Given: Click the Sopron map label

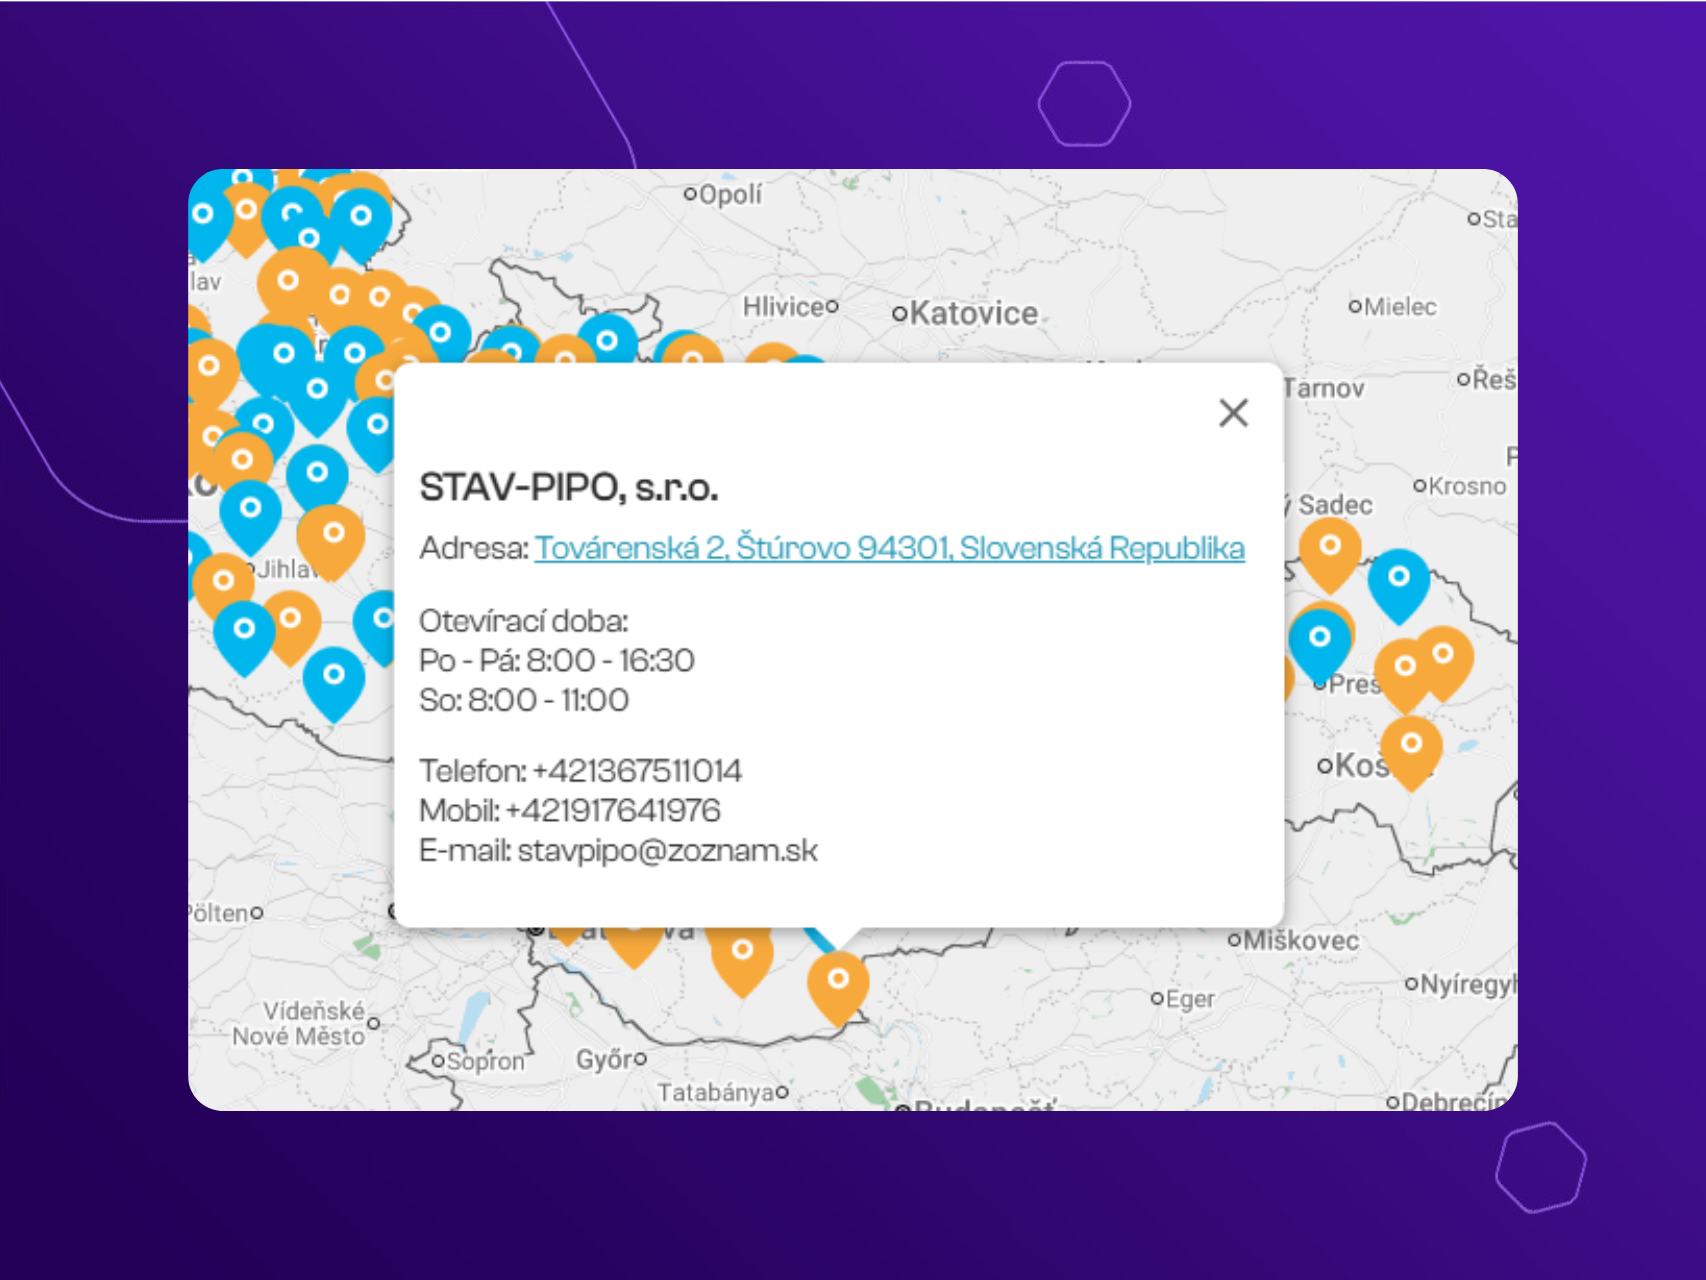Looking at the screenshot, I should click(x=485, y=1061).
